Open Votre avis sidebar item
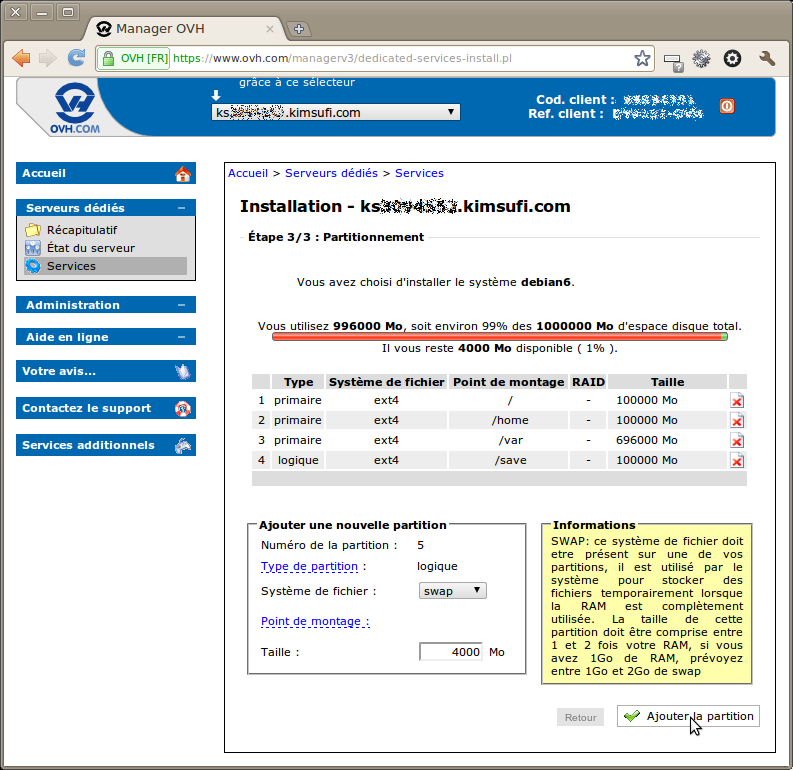 point(106,371)
